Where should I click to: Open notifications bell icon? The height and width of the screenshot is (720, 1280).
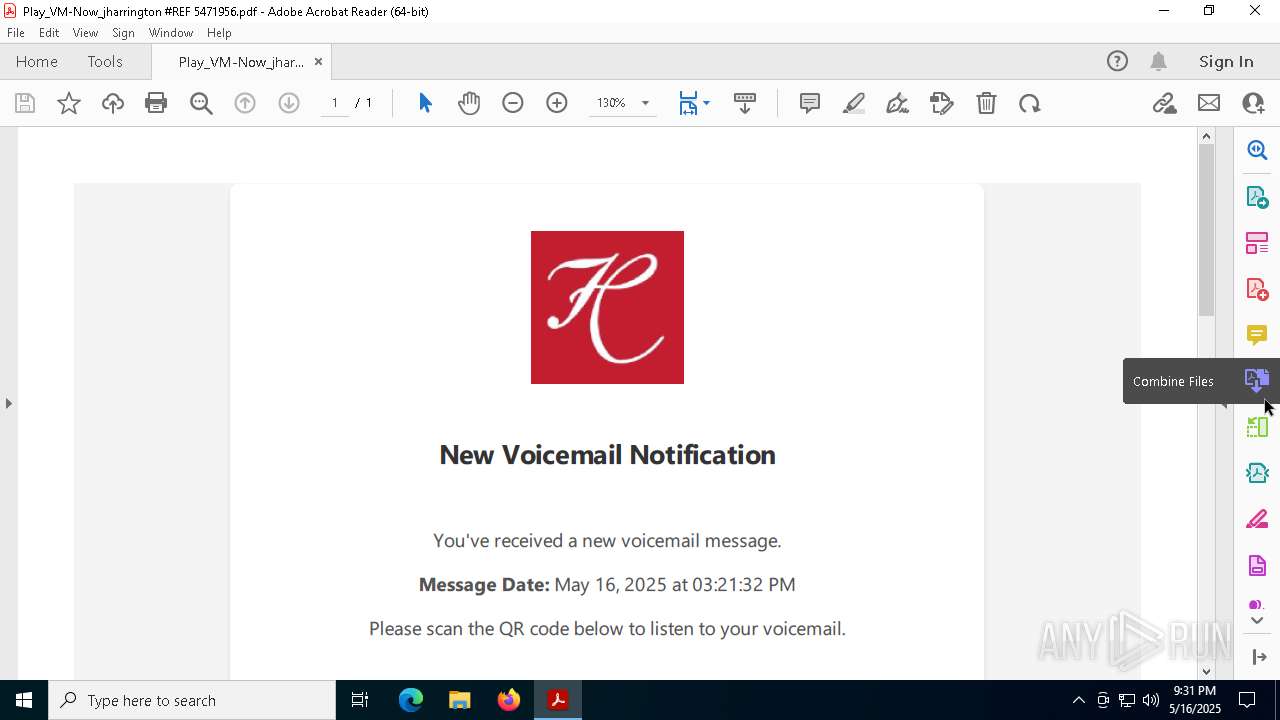point(1159,61)
